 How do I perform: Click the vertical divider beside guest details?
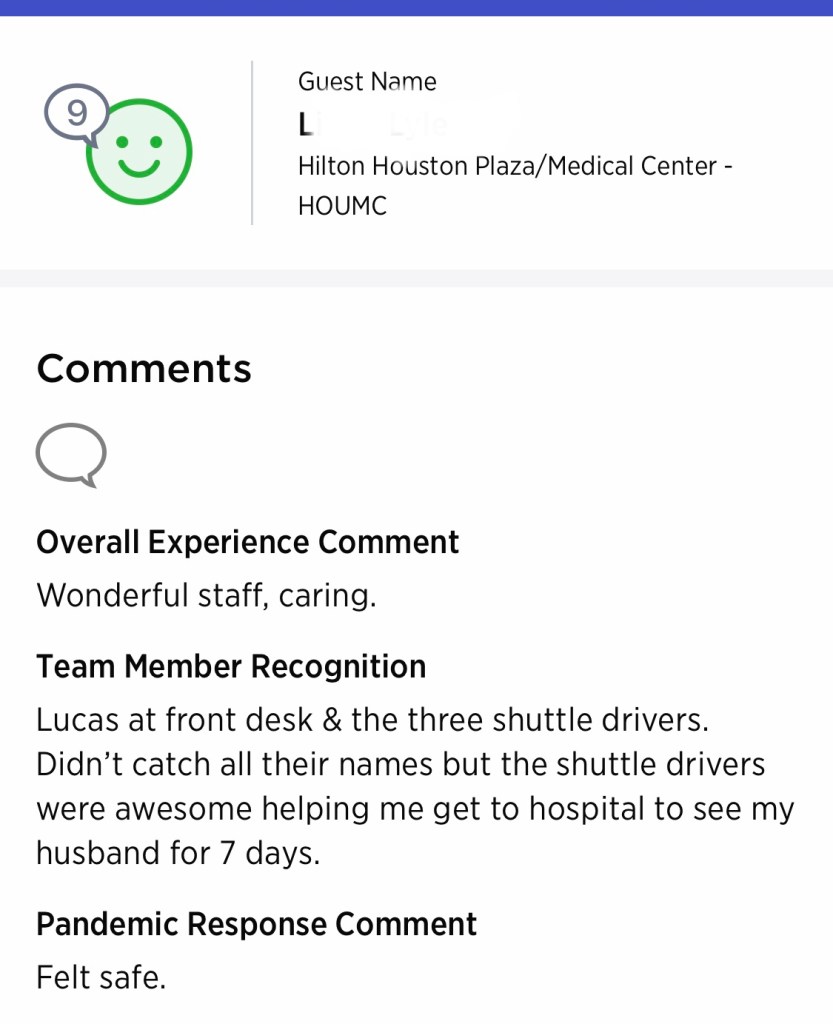252,143
